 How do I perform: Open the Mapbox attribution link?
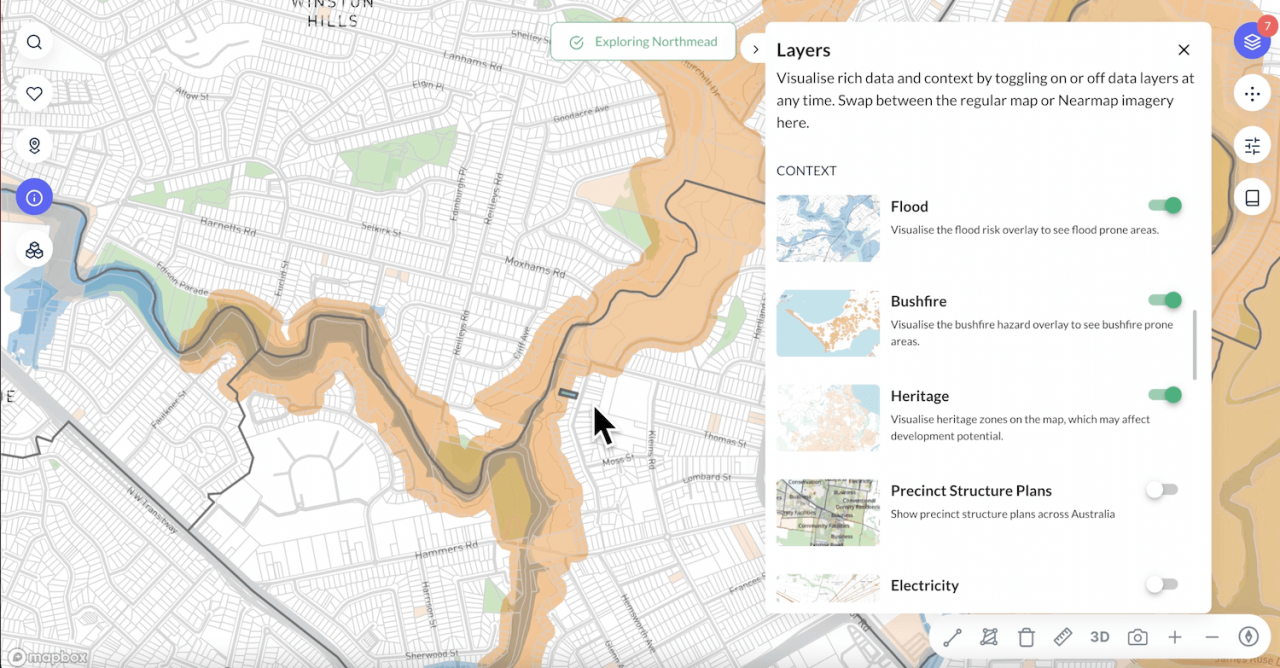47,657
